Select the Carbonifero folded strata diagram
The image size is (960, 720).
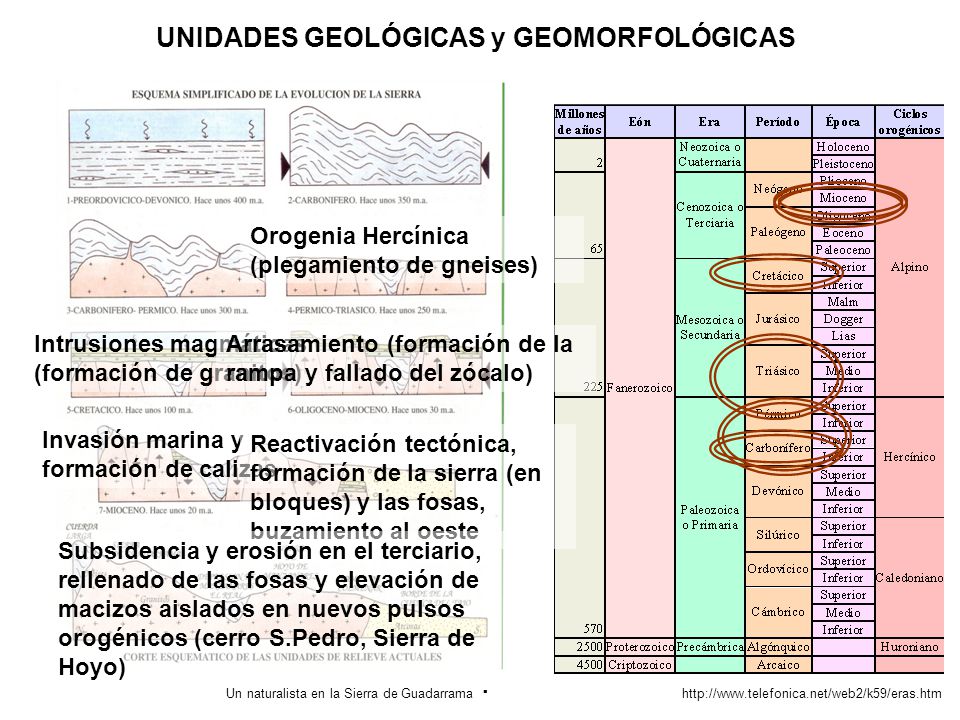[x=385, y=147]
